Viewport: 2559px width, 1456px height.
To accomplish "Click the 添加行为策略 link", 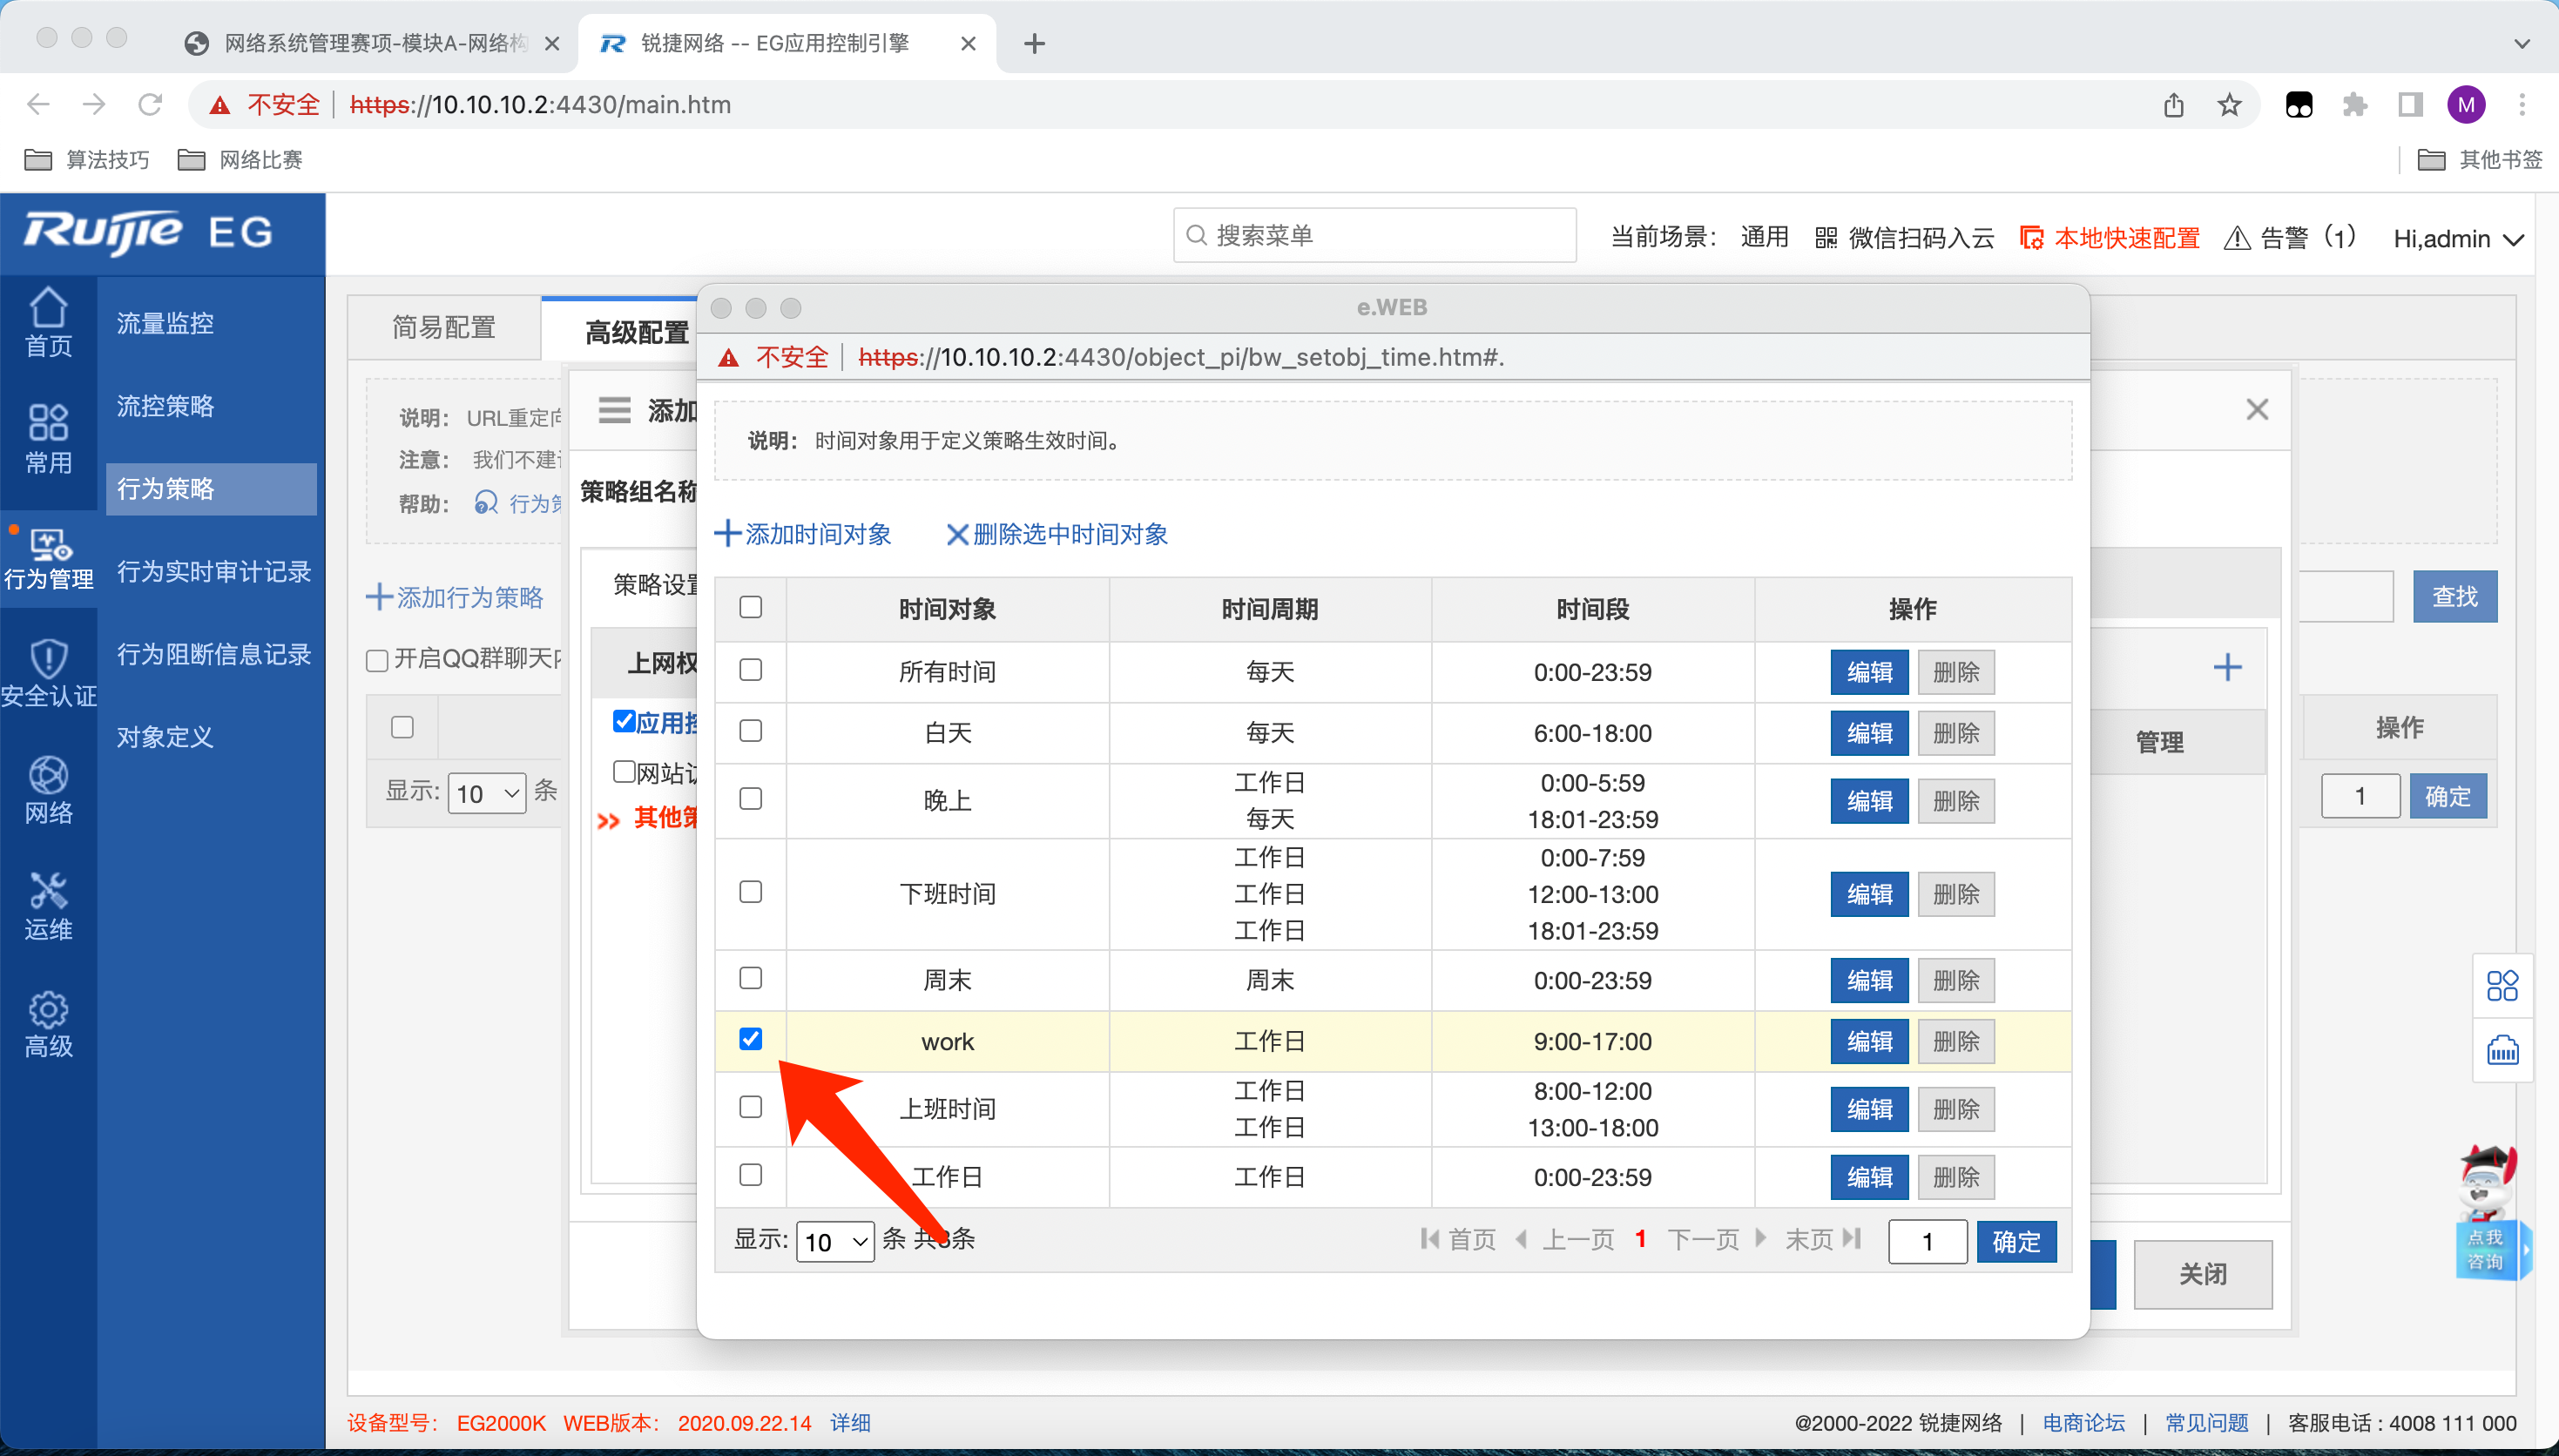I will pyautogui.click(x=455, y=597).
